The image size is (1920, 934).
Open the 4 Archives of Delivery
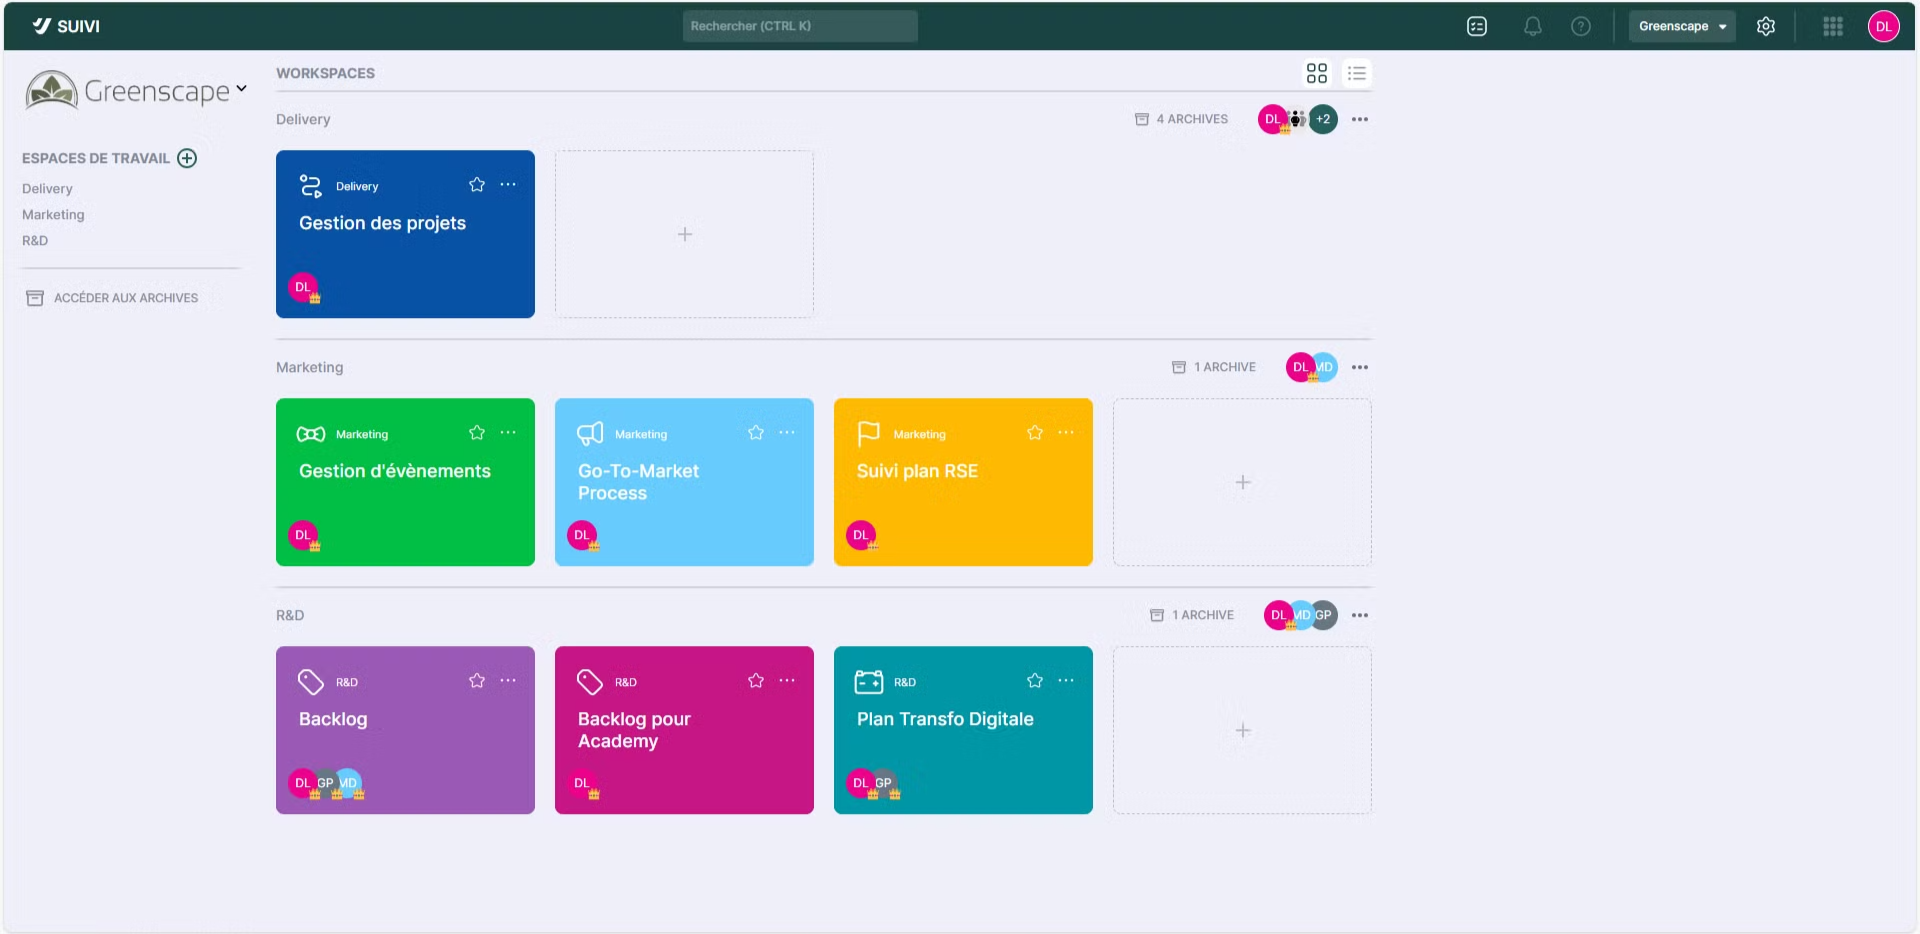click(x=1182, y=119)
